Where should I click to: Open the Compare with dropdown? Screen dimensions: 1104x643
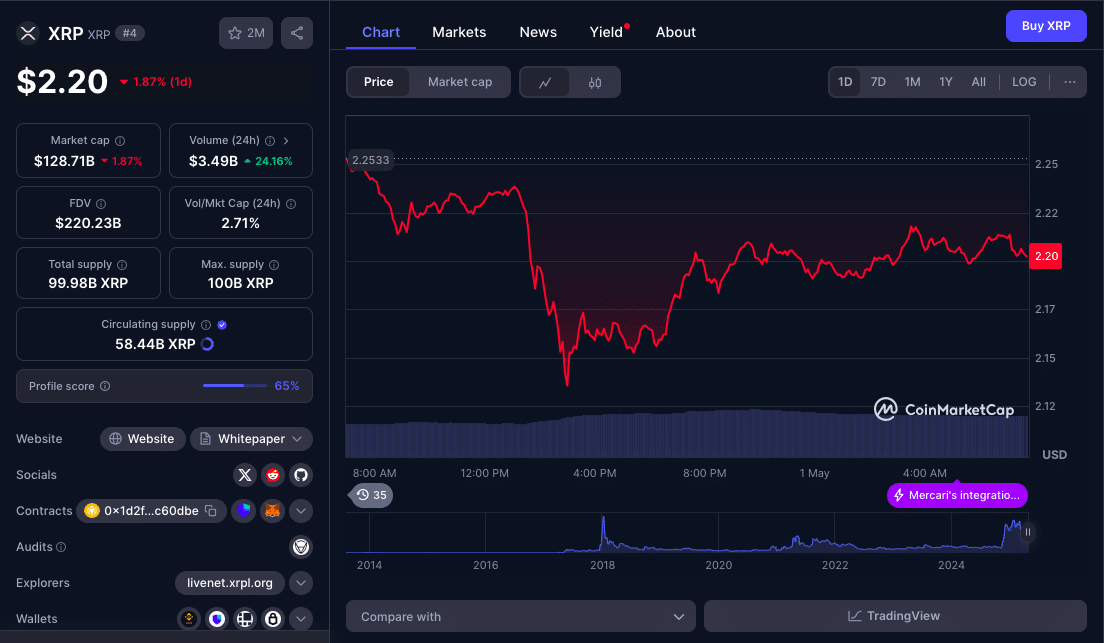pyautogui.click(x=520, y=616)
